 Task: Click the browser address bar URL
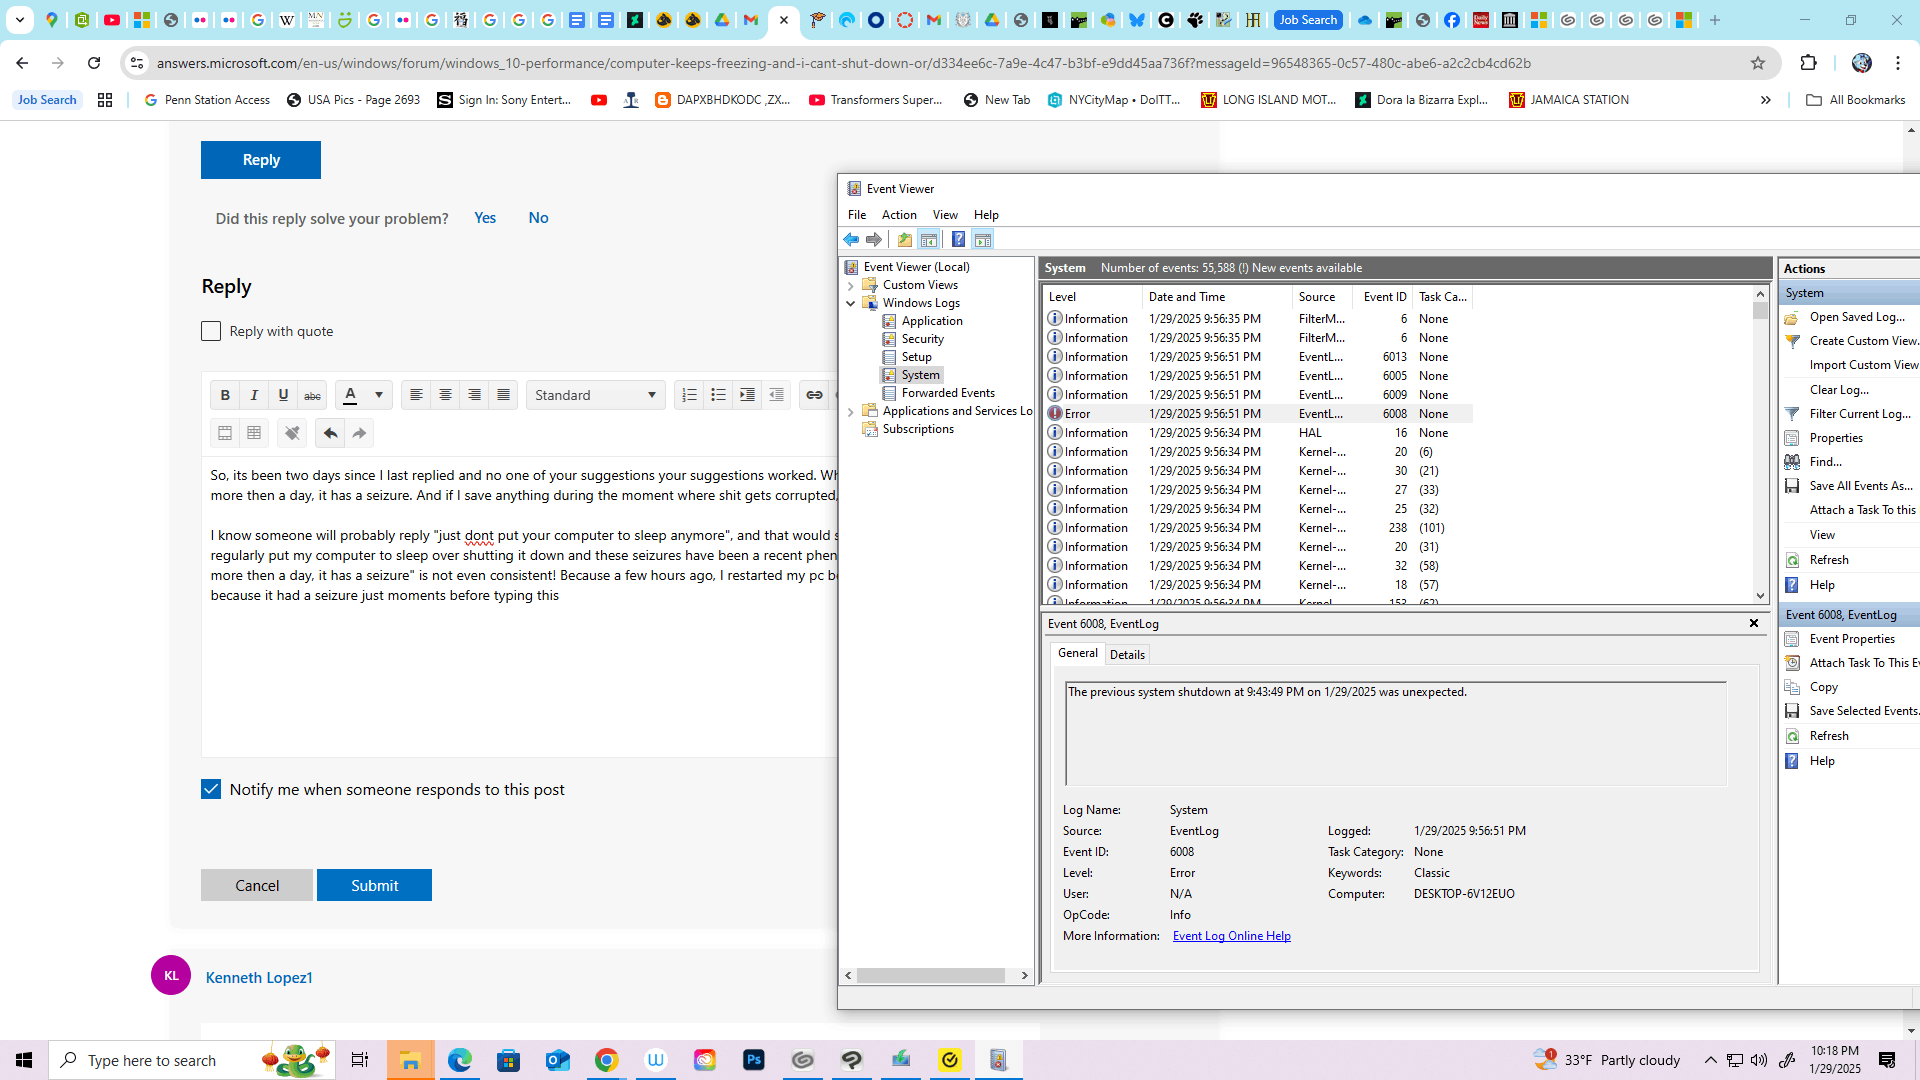(x=843, y=63)
